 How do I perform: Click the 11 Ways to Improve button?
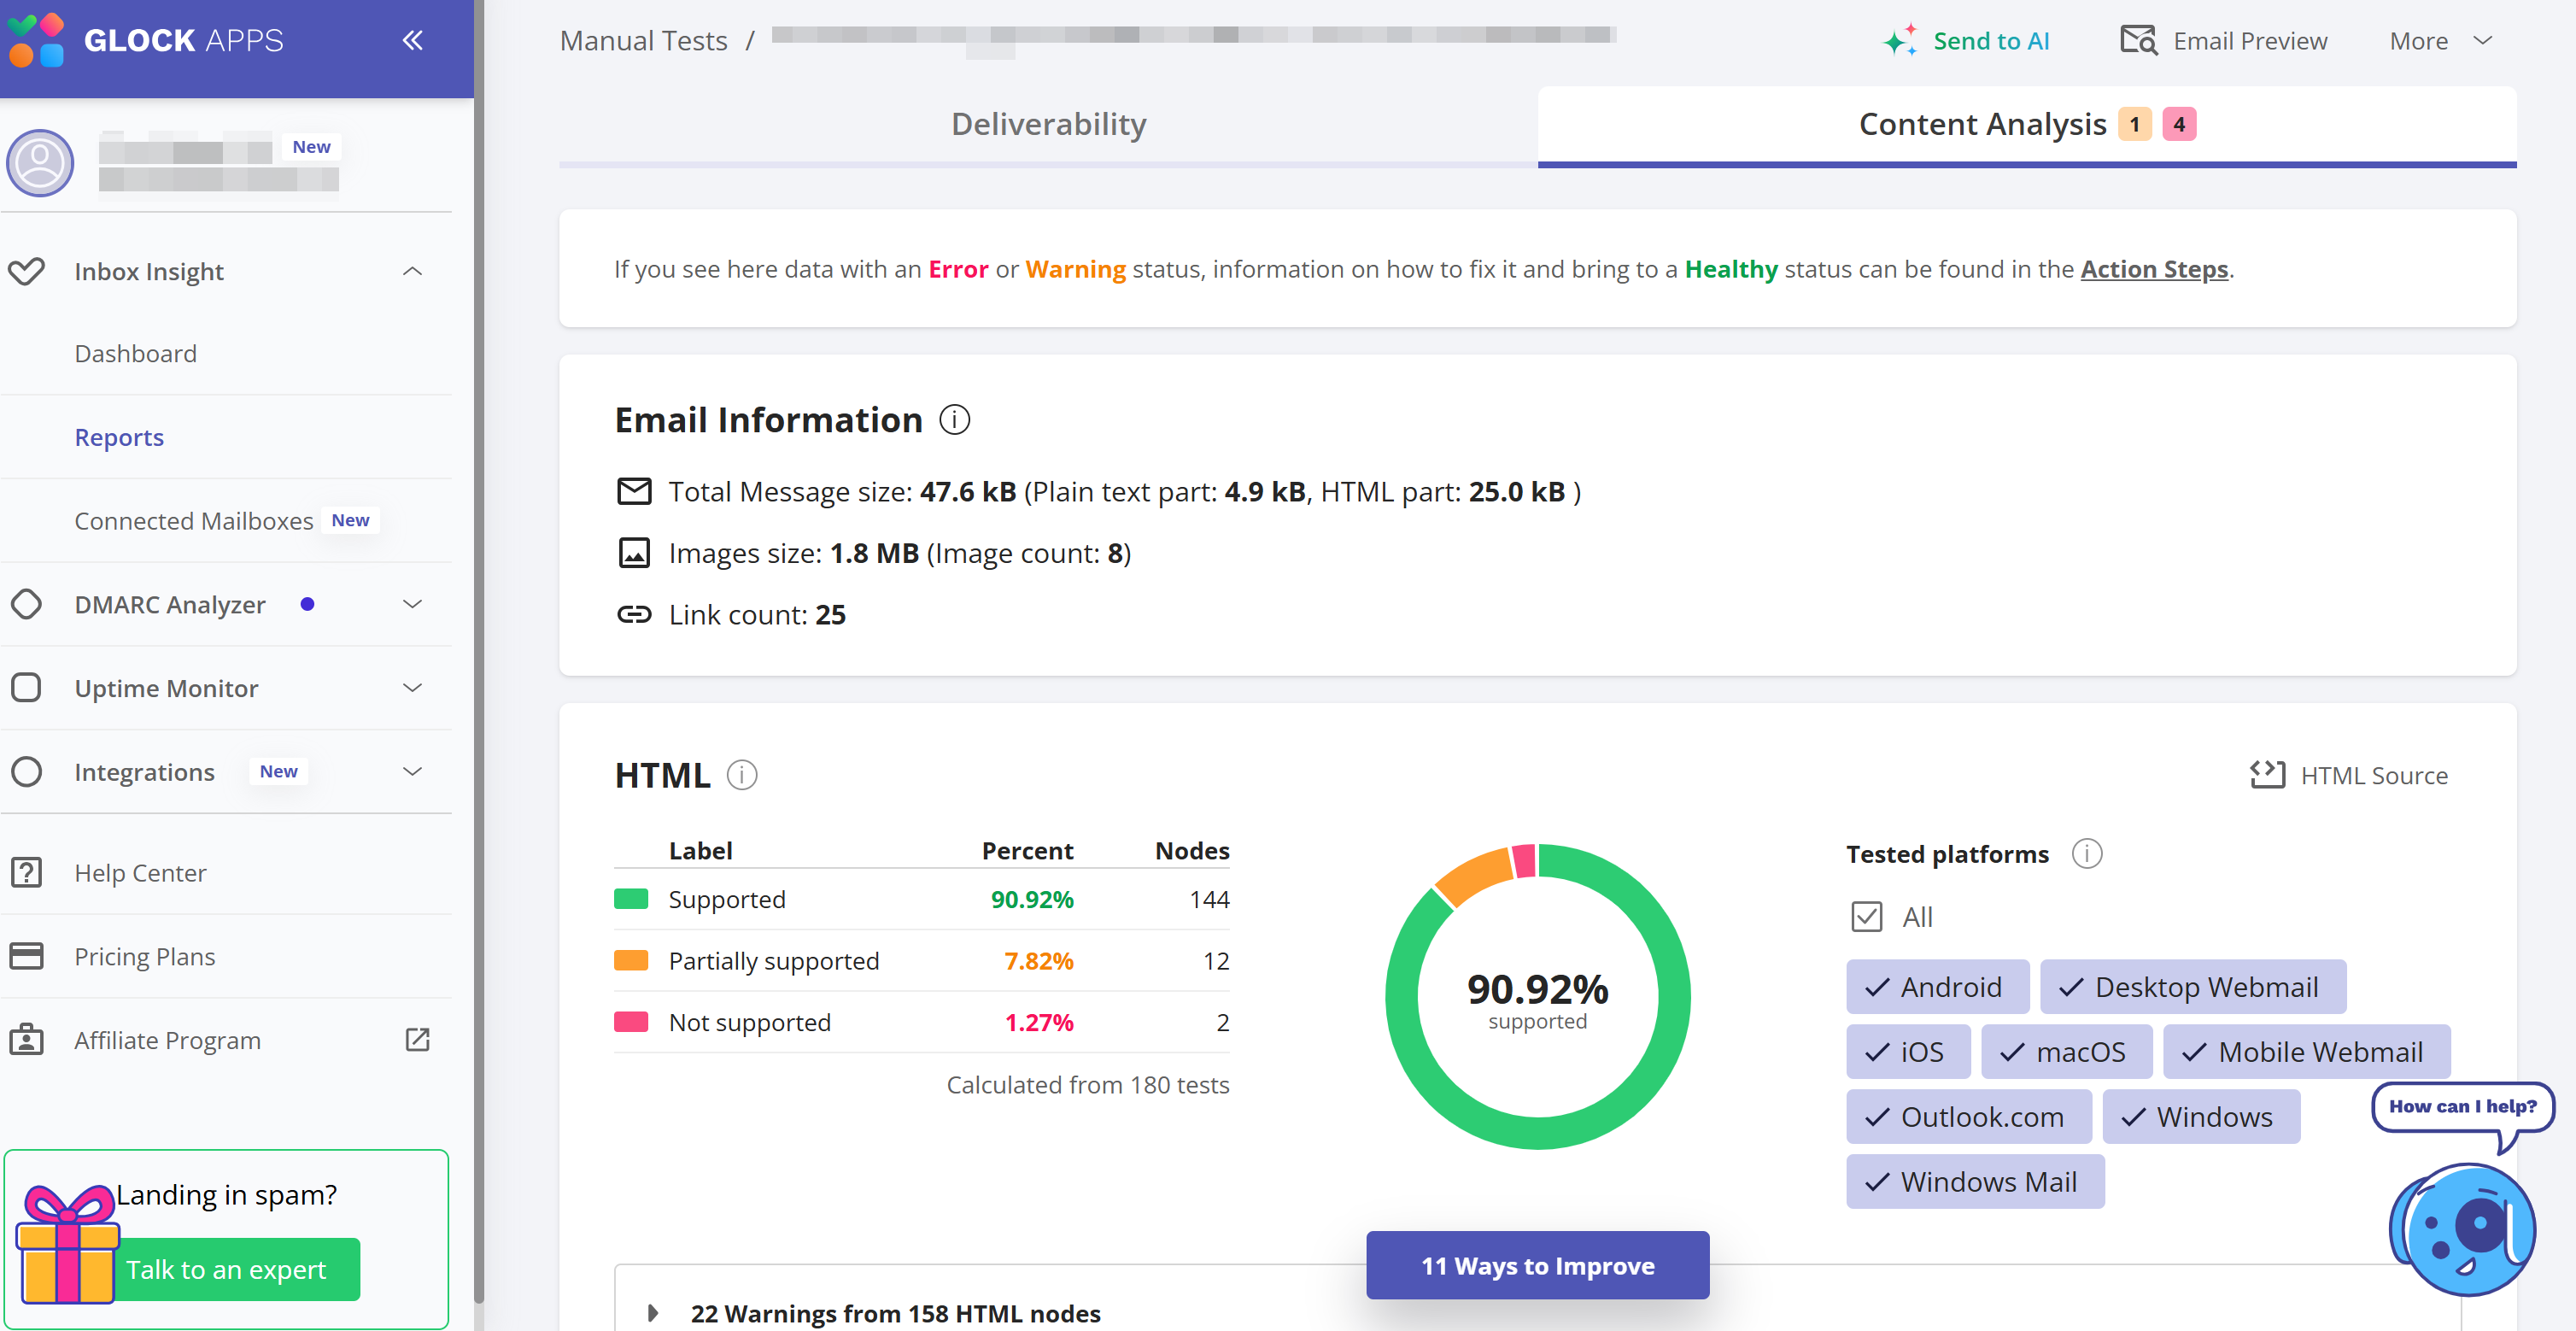(1537, 1265)
